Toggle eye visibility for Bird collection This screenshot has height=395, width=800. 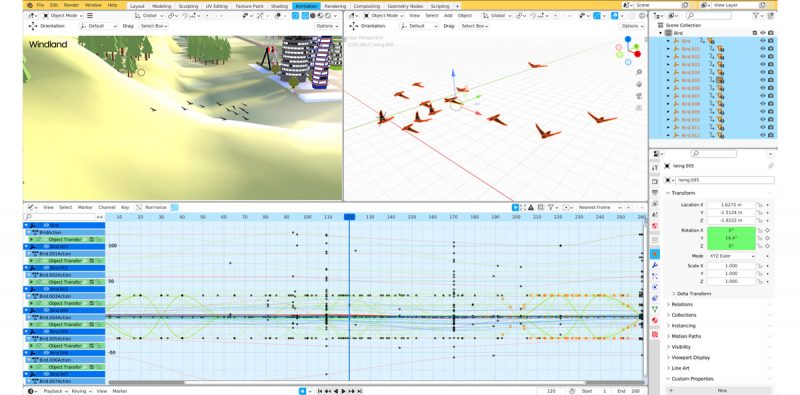point(763,33)
